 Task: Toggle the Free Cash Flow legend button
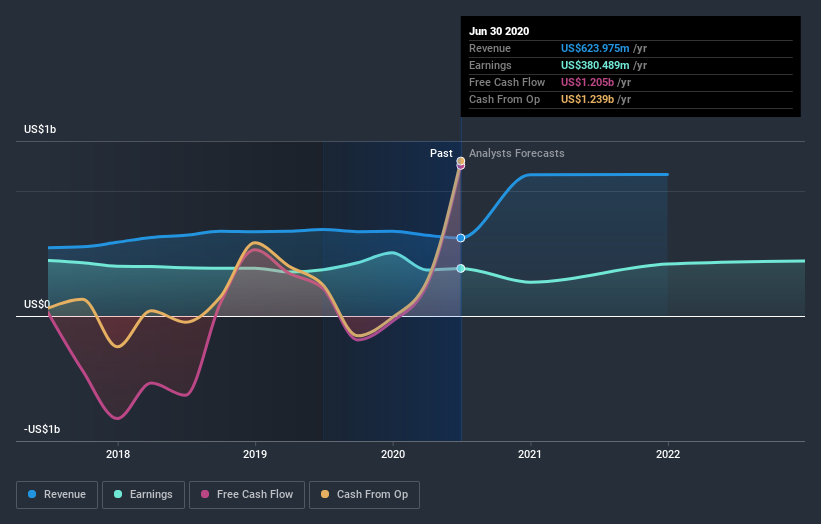pos(247,495)
